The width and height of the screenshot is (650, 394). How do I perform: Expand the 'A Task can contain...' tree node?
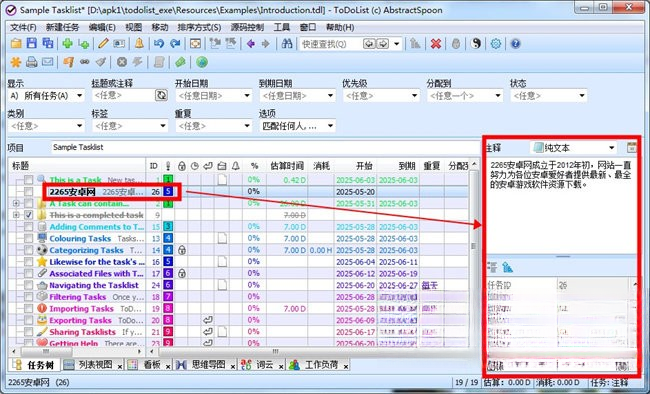(16, 203)
